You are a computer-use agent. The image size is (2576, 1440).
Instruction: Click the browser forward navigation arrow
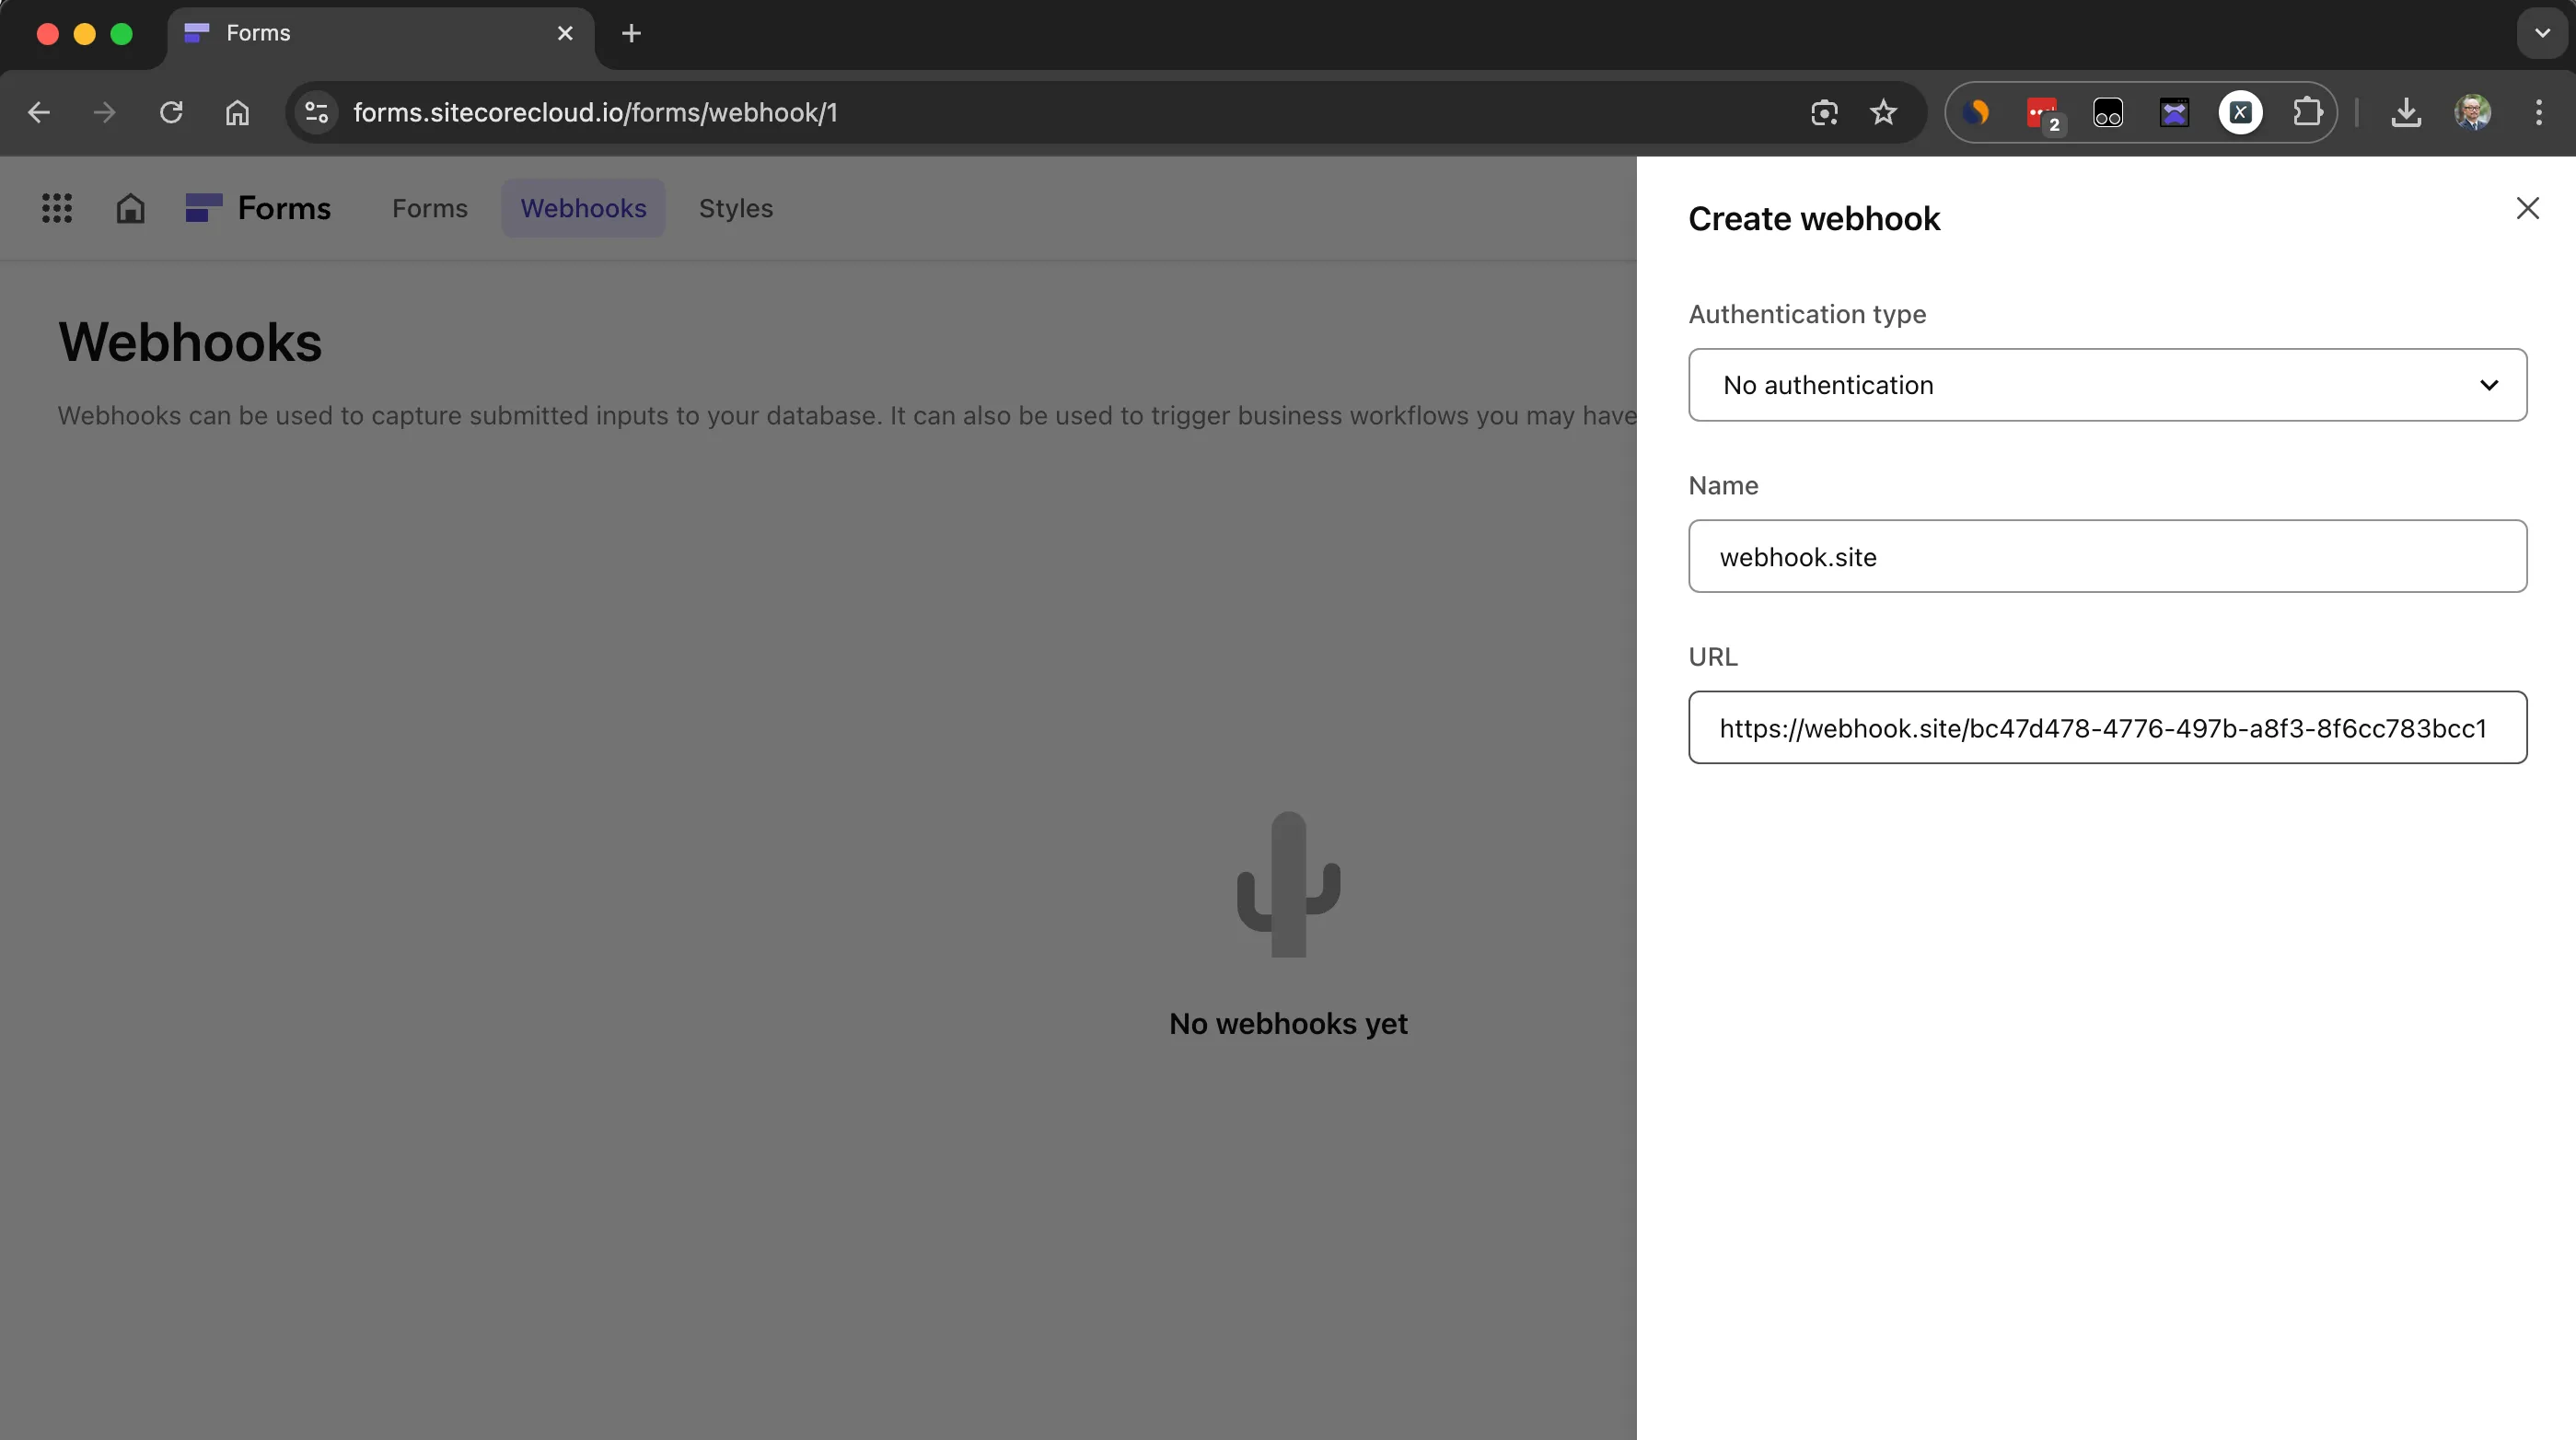(x=104, y=111)
